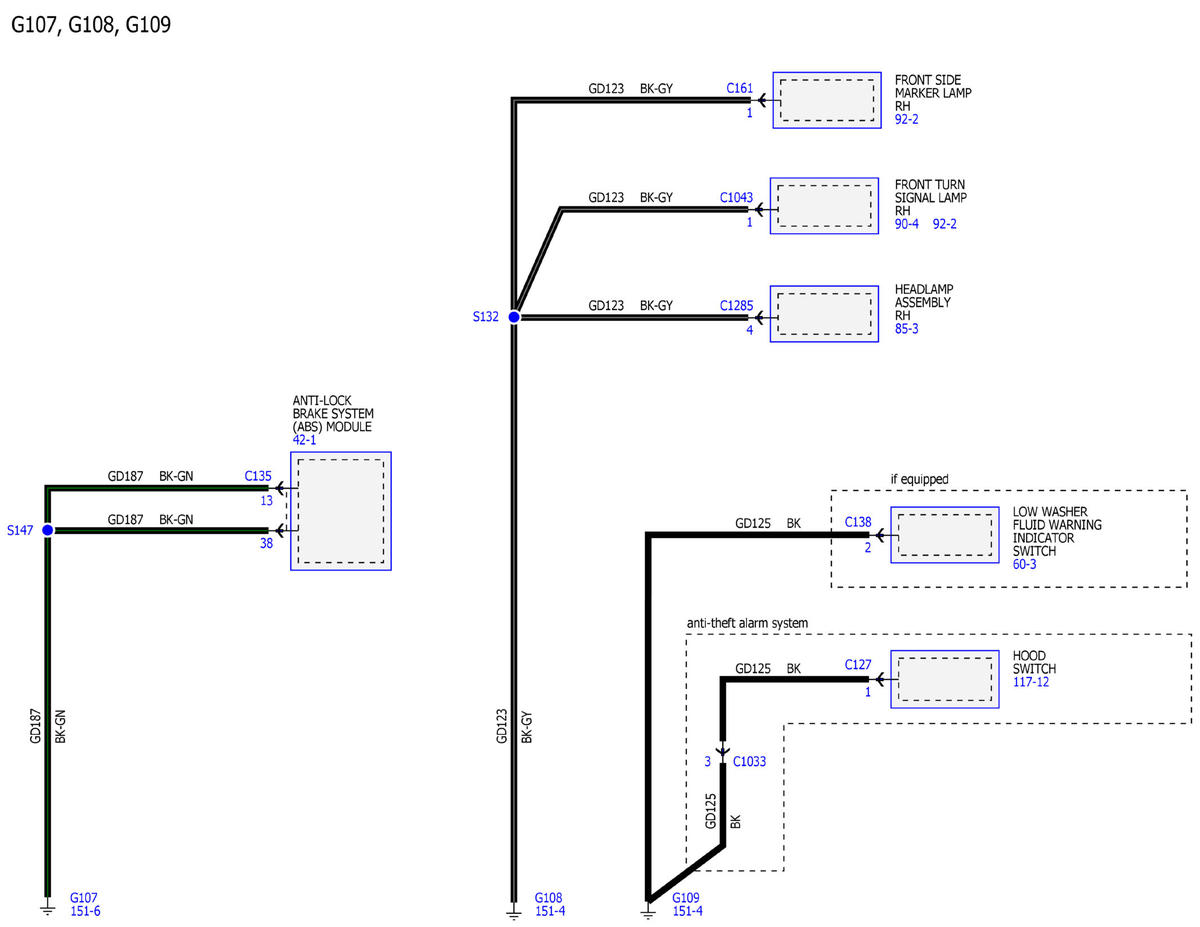The image size is (1200, 927).
Task: Select pin 3 beside C1033
Action: (x=707, y=761)
